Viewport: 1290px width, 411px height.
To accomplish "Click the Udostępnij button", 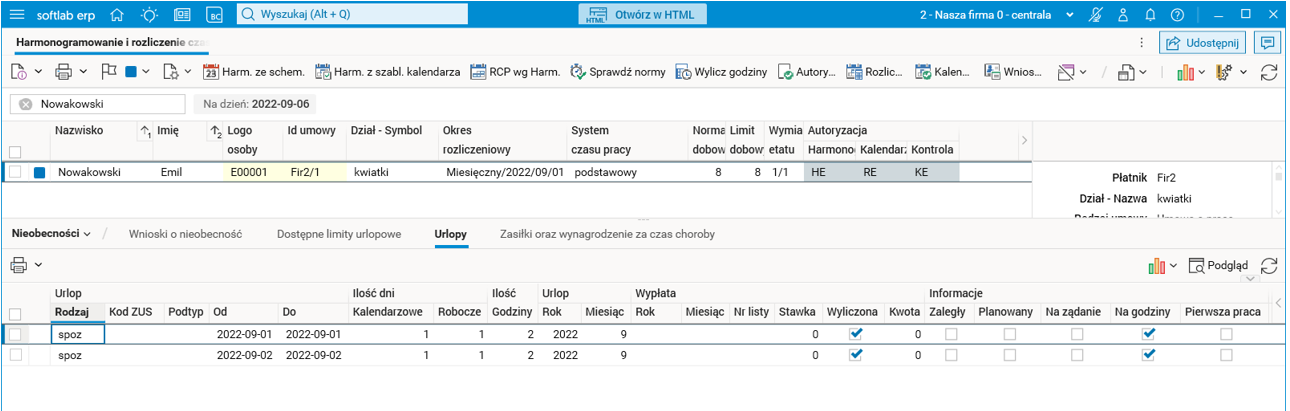I will pyautogui.click(x=1201, y=42).
